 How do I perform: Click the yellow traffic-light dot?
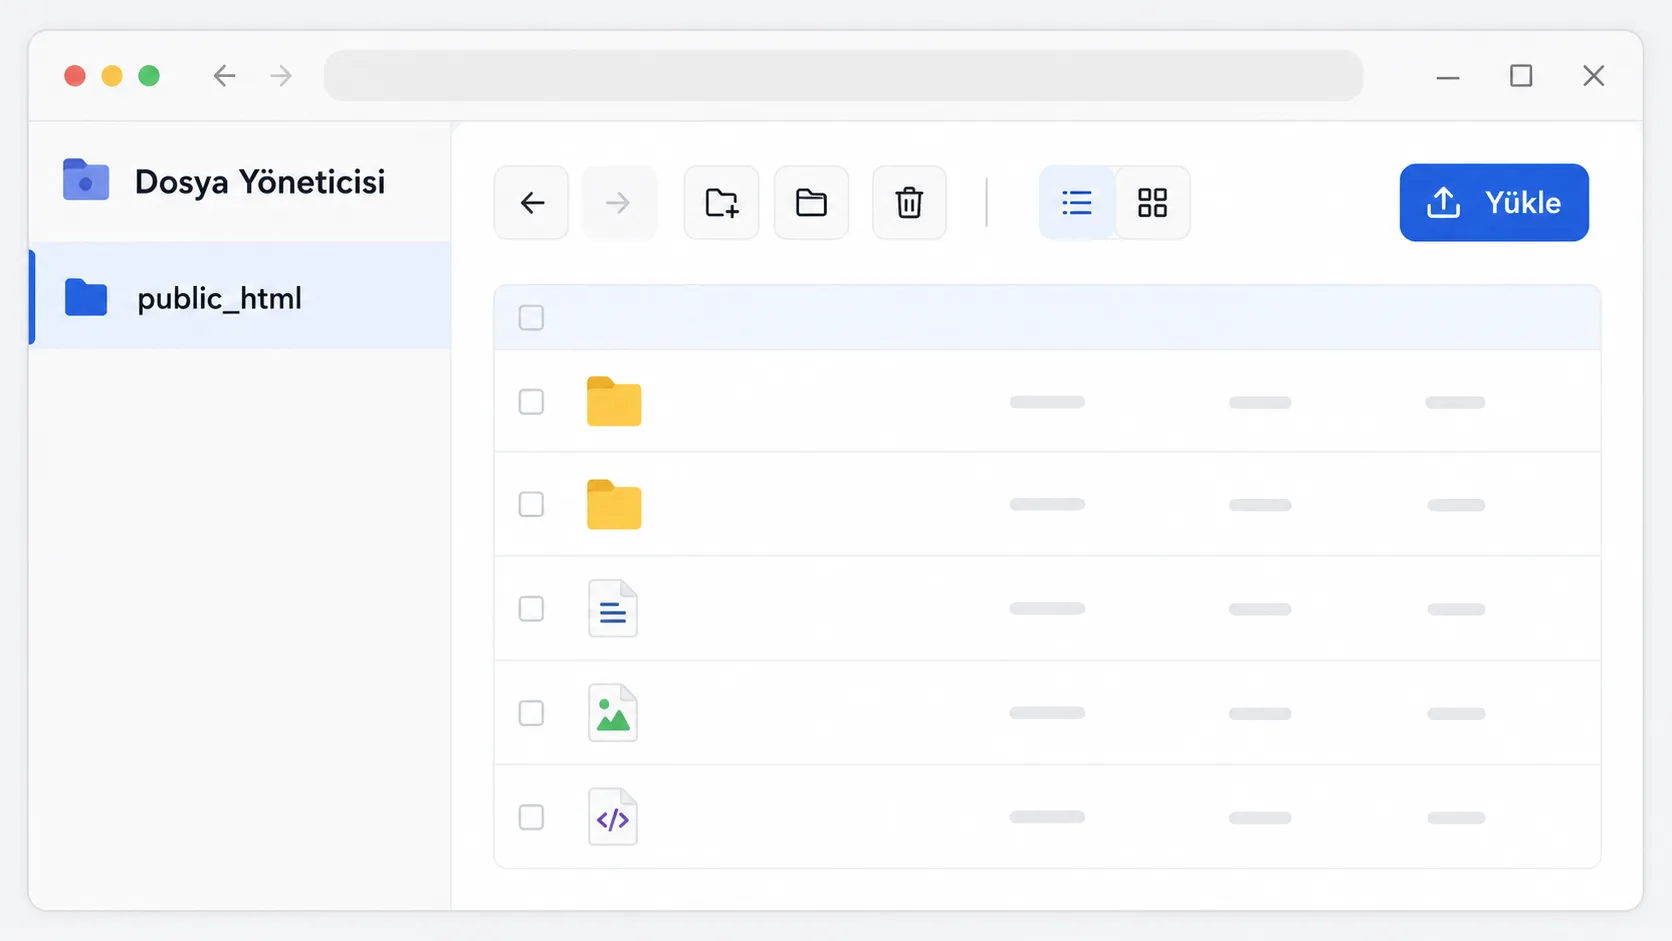(x=112, y=76)
